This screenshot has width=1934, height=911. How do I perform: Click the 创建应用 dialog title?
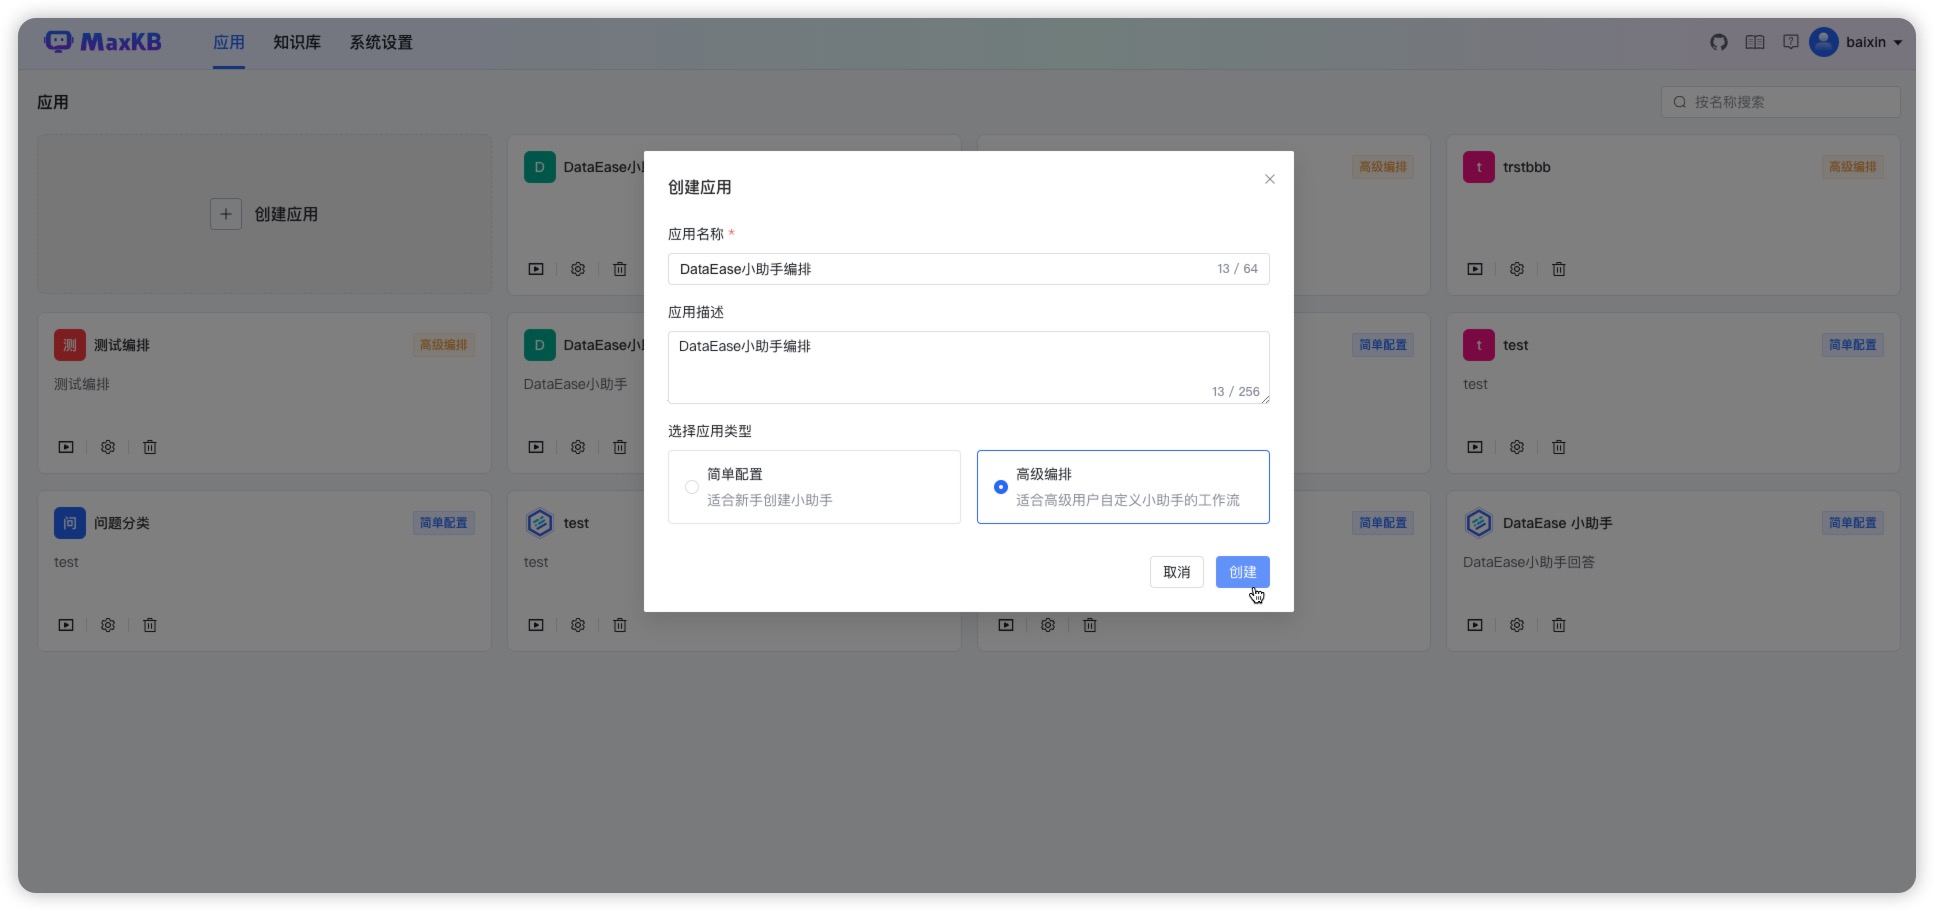click(x=700, y=187)
